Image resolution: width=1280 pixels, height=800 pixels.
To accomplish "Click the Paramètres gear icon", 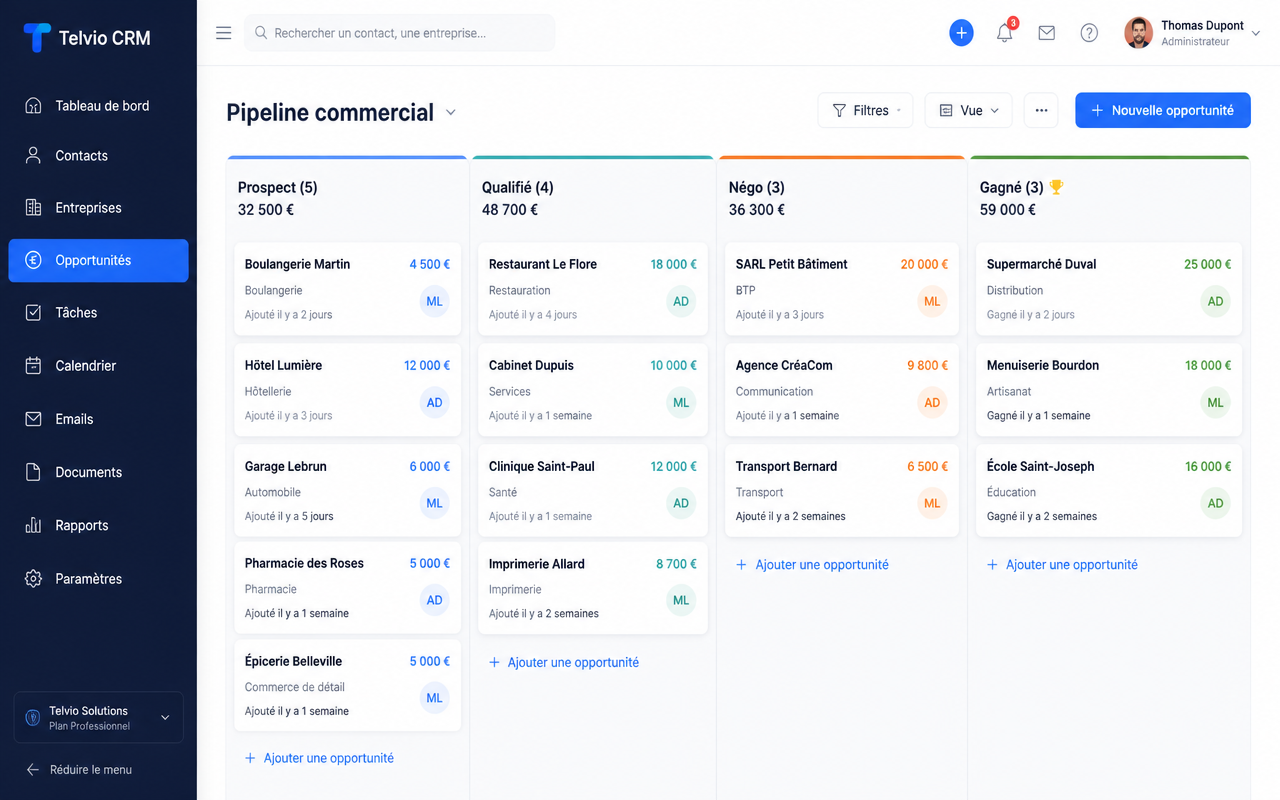I will [x=33, y=579].
